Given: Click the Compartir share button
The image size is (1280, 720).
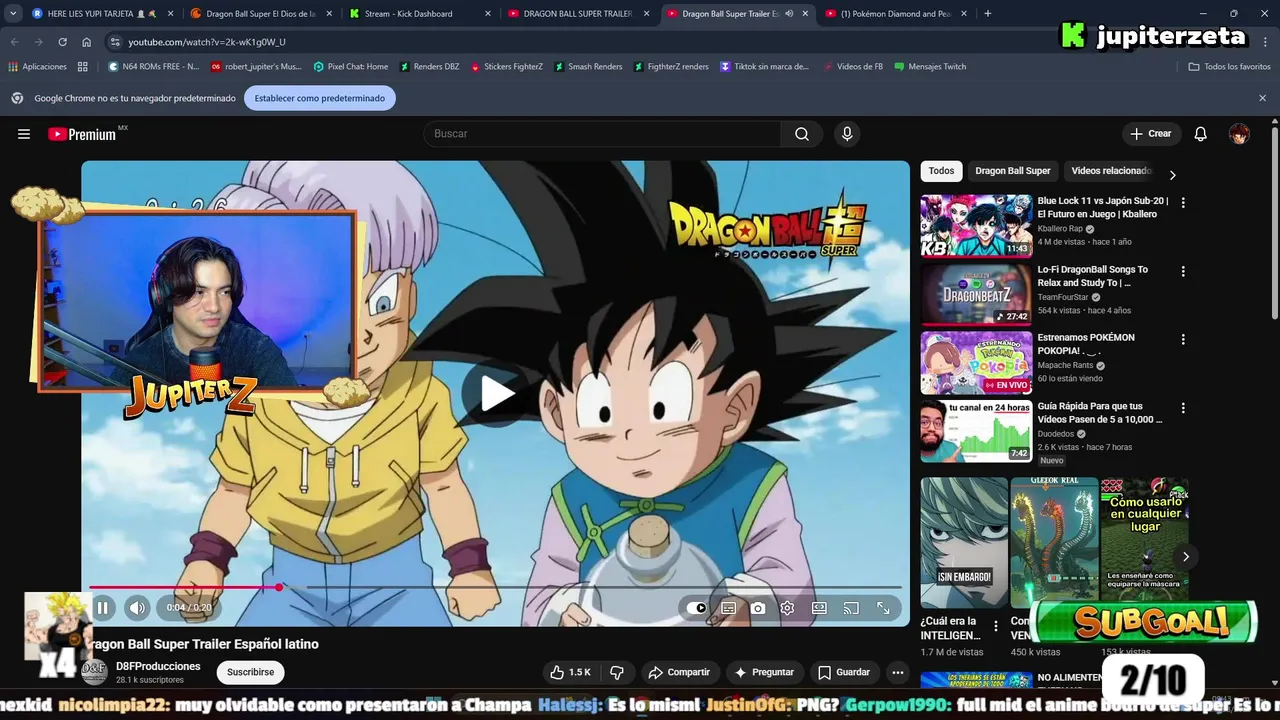Looking at the screenshot, I should (x=680, y=673).
